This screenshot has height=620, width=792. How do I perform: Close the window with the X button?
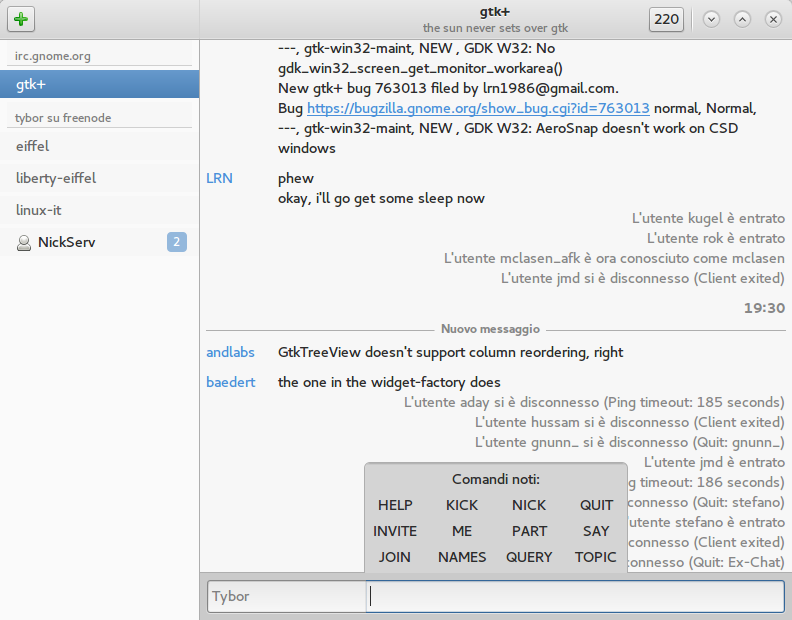pos(773,20)
